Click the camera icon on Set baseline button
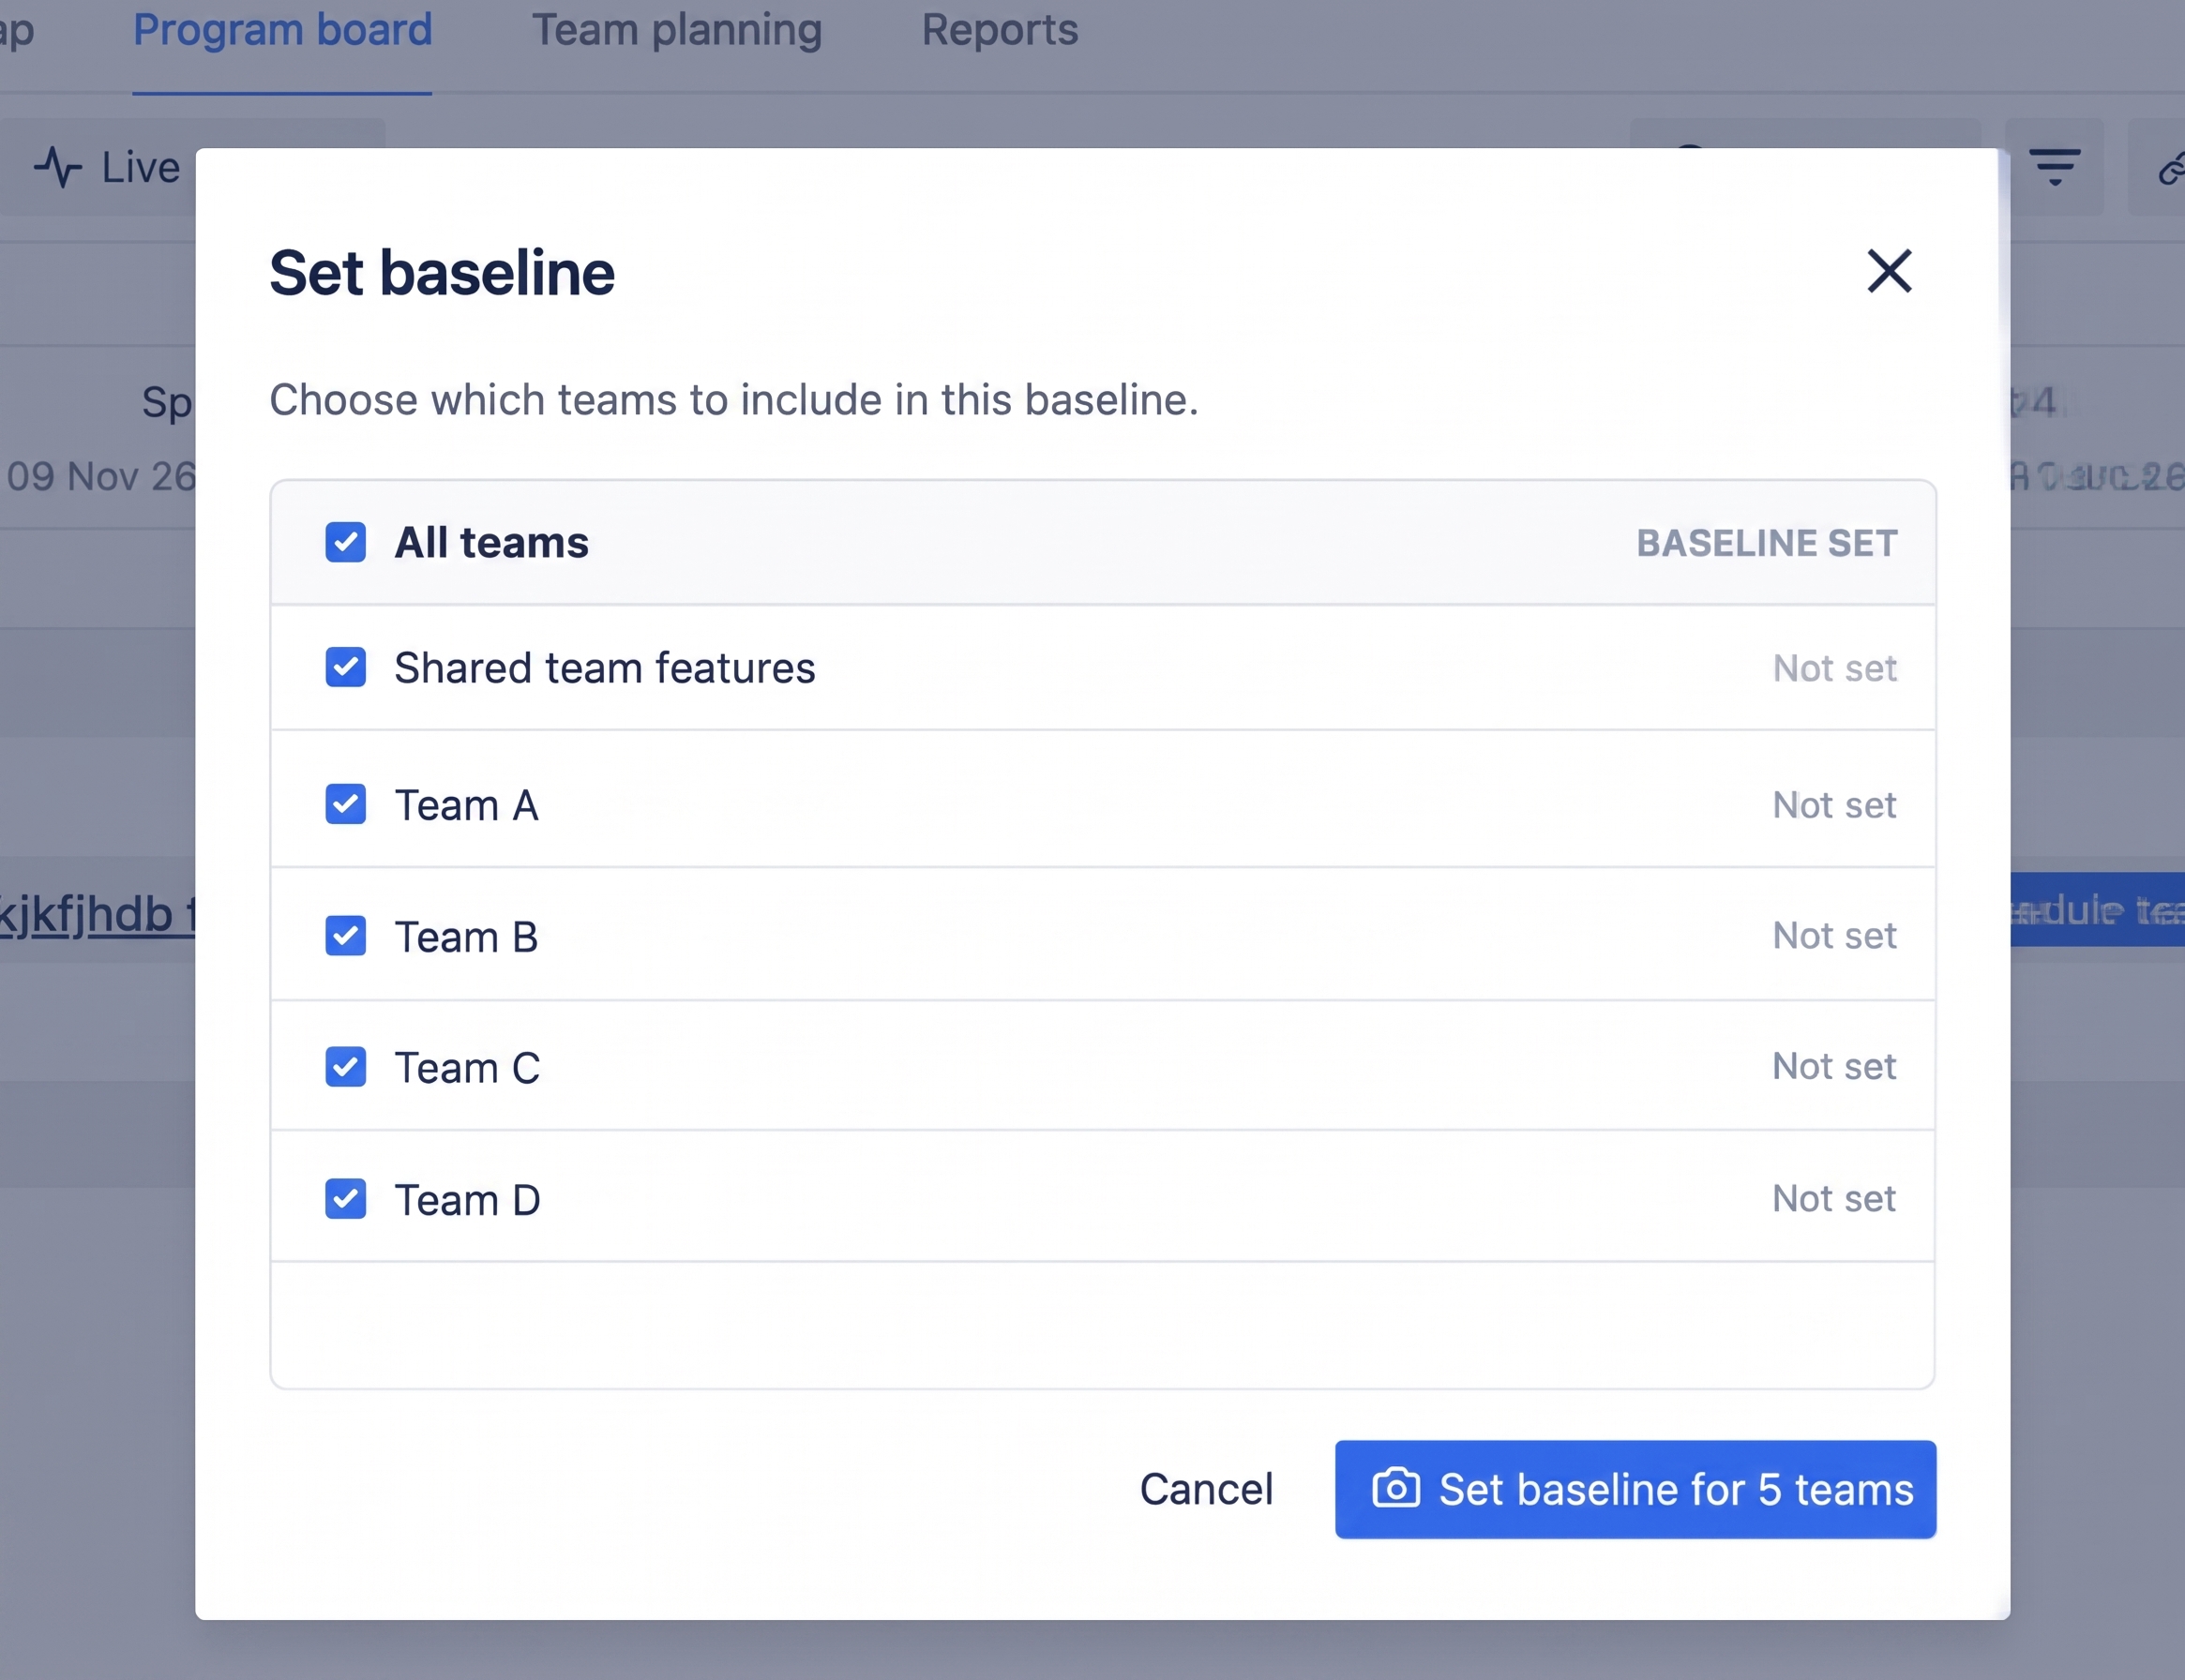Screen dimensions: 2185x1680 1396,1488
